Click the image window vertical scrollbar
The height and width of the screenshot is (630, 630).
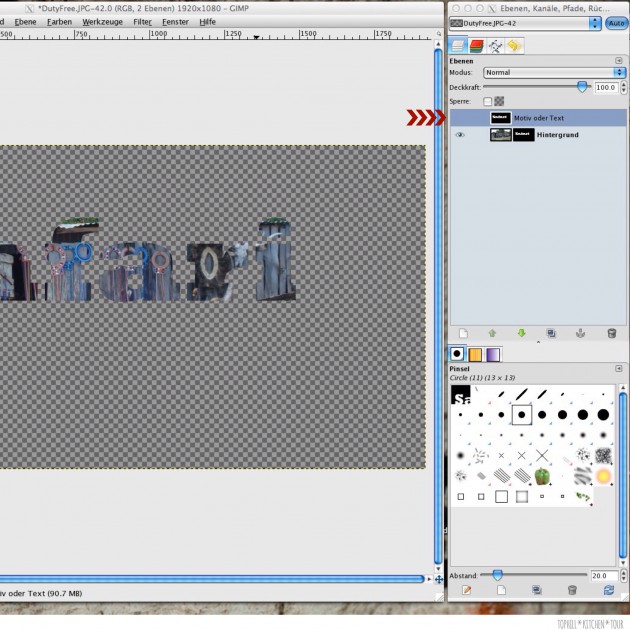click(x=438, y=306)
